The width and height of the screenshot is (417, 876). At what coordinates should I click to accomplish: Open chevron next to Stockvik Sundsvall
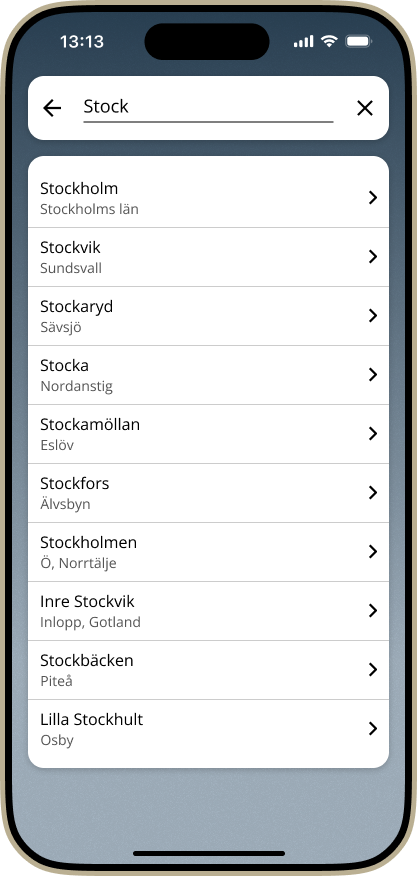click(373, 256)
